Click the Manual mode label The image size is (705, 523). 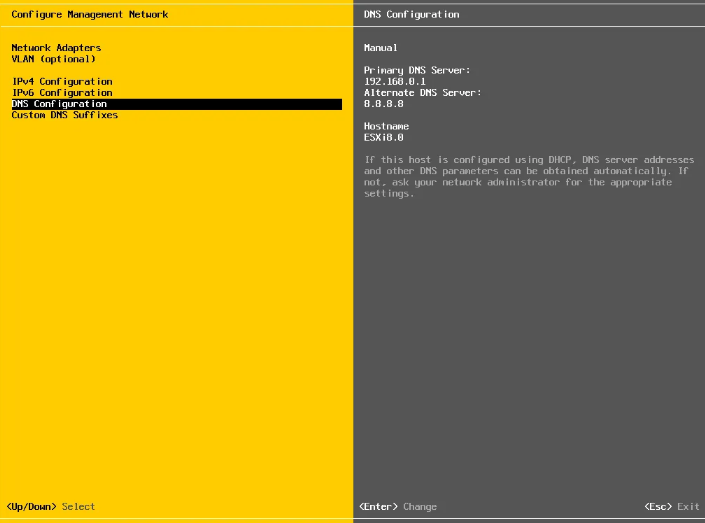coord(380,48)
